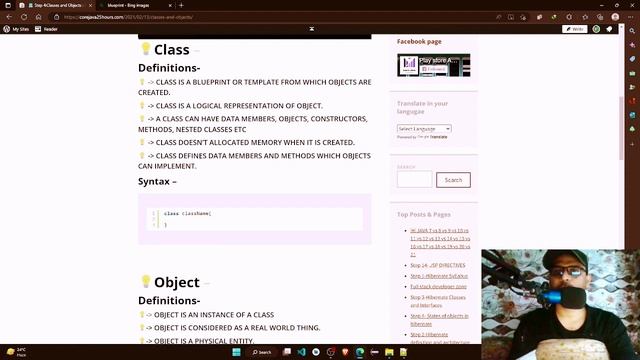Open Microsoft Edge from taskbar
The image size is (640, 360).
pos(360,352)
